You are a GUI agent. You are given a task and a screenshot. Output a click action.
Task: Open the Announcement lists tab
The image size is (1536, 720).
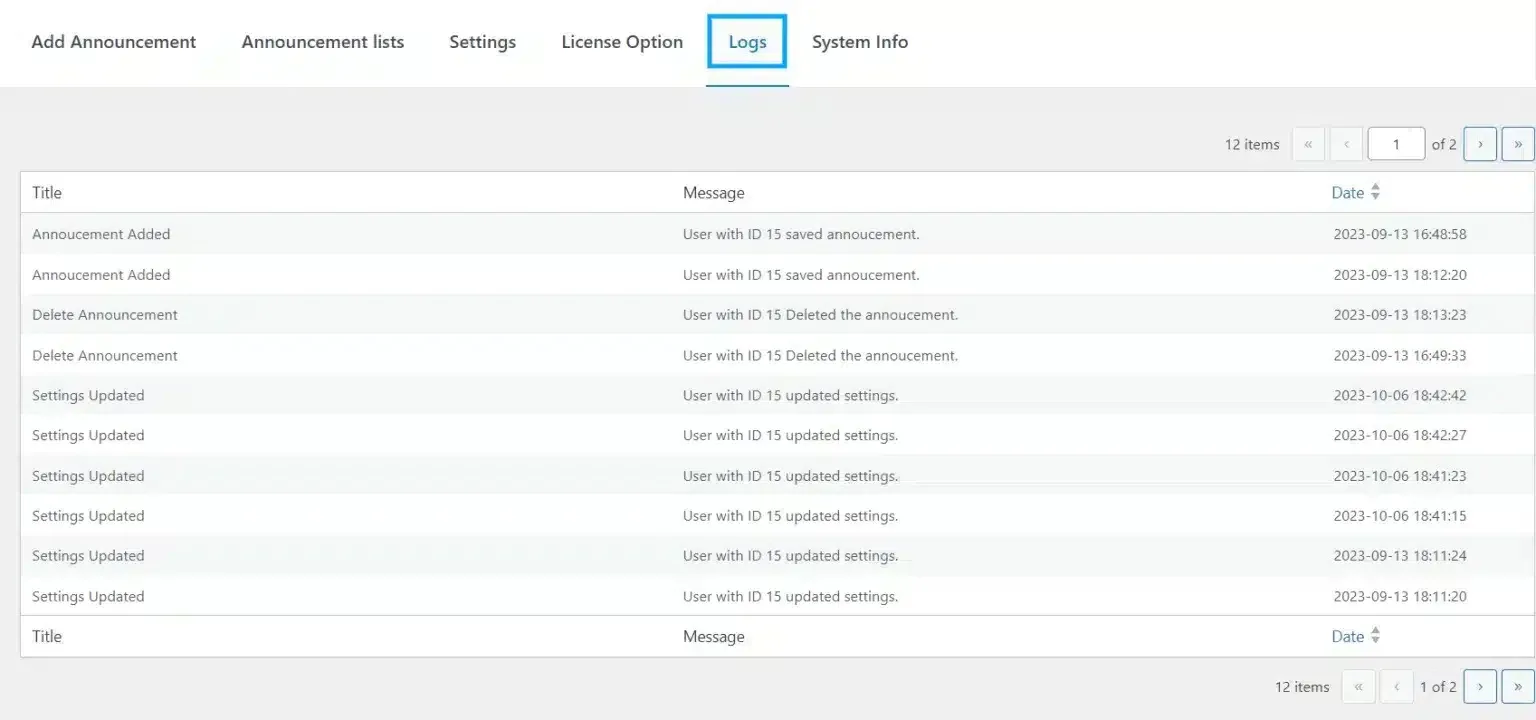click(x=322, y=42)
